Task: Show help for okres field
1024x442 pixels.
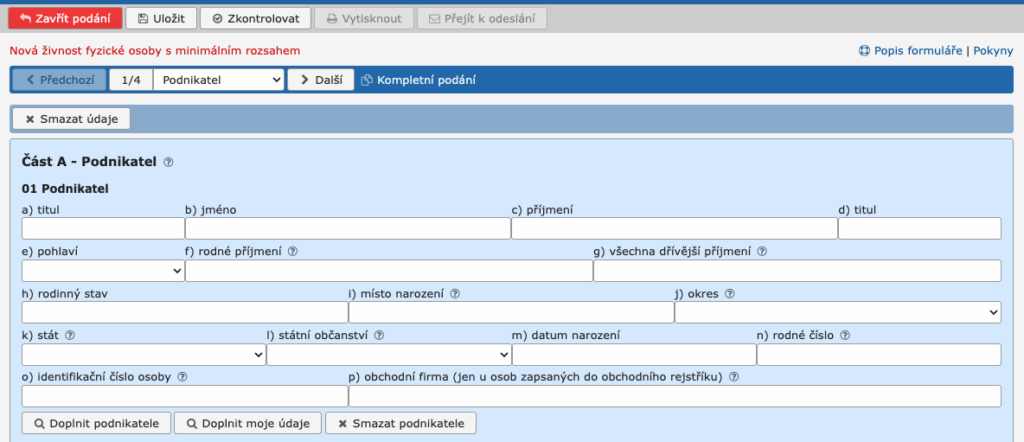Action: coord(730,294)
